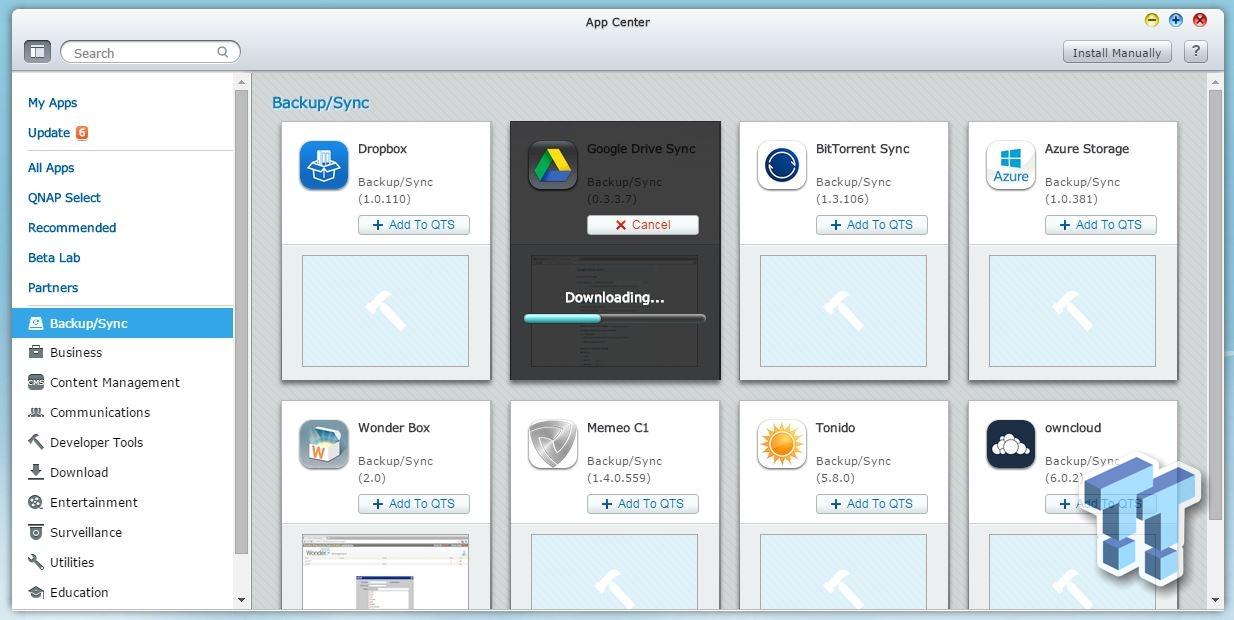1234x620 pixels.
Task: Open the help question mark button
Action: [x=1195, y=52]
